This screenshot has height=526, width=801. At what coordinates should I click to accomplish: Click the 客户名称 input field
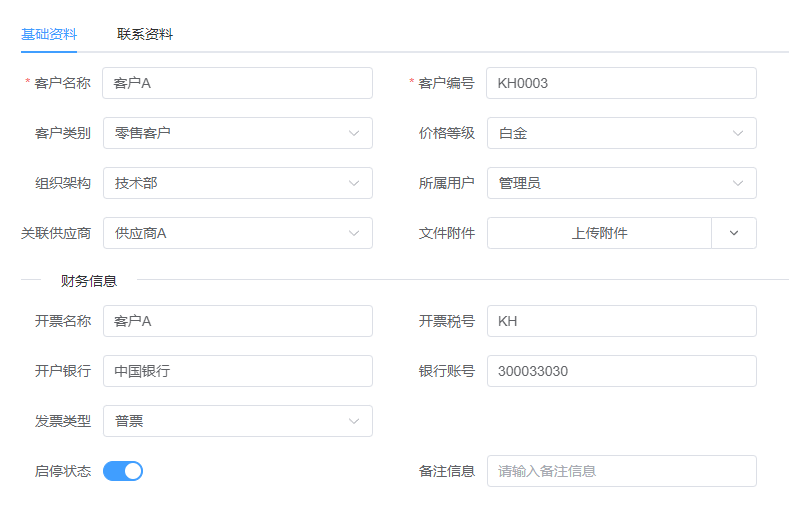237,83
